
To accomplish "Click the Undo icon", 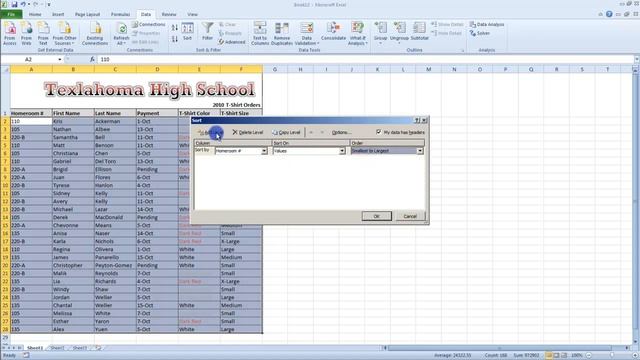I will coord(23,4).
